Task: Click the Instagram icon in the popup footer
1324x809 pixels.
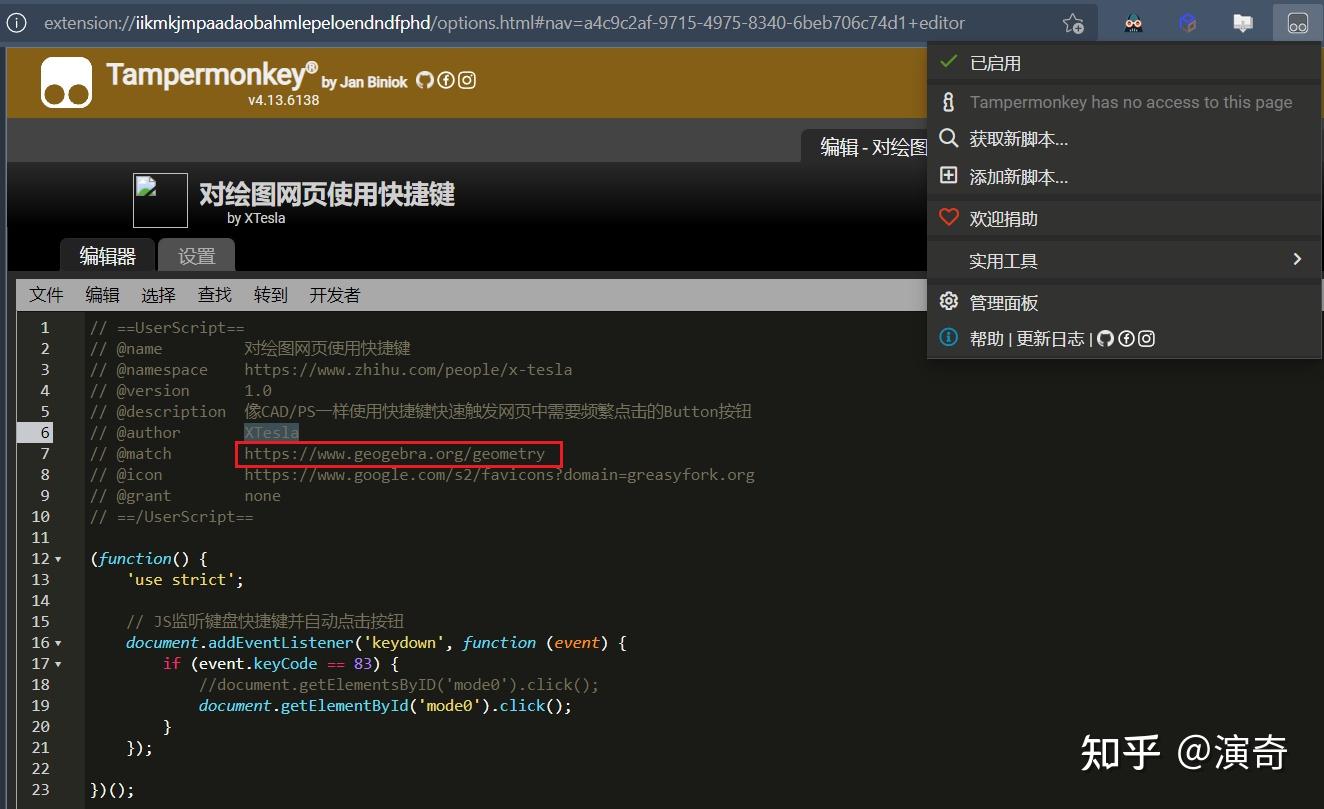Action: 1147,339
